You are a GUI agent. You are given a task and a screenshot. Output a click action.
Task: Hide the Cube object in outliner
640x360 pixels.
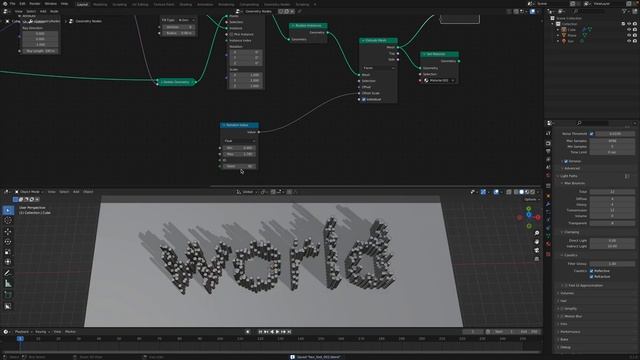click(x=629, y=29)
